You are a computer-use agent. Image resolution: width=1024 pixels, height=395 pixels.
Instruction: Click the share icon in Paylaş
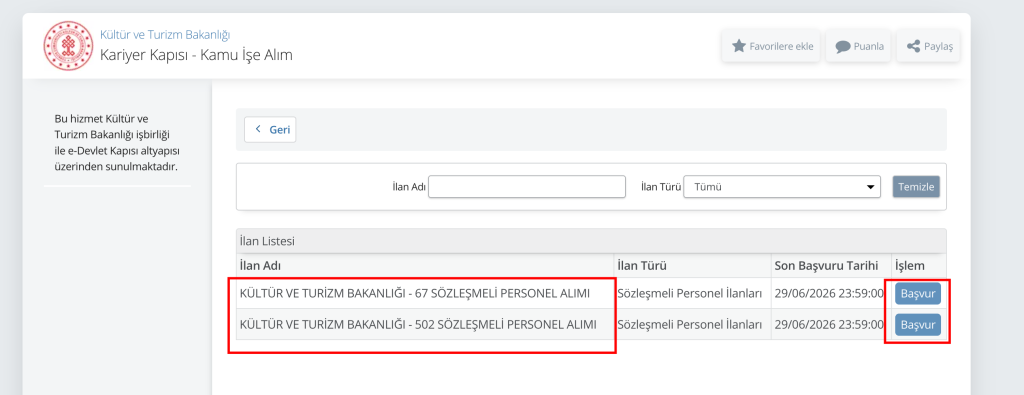pyautogui.click(x=914, y=46)
